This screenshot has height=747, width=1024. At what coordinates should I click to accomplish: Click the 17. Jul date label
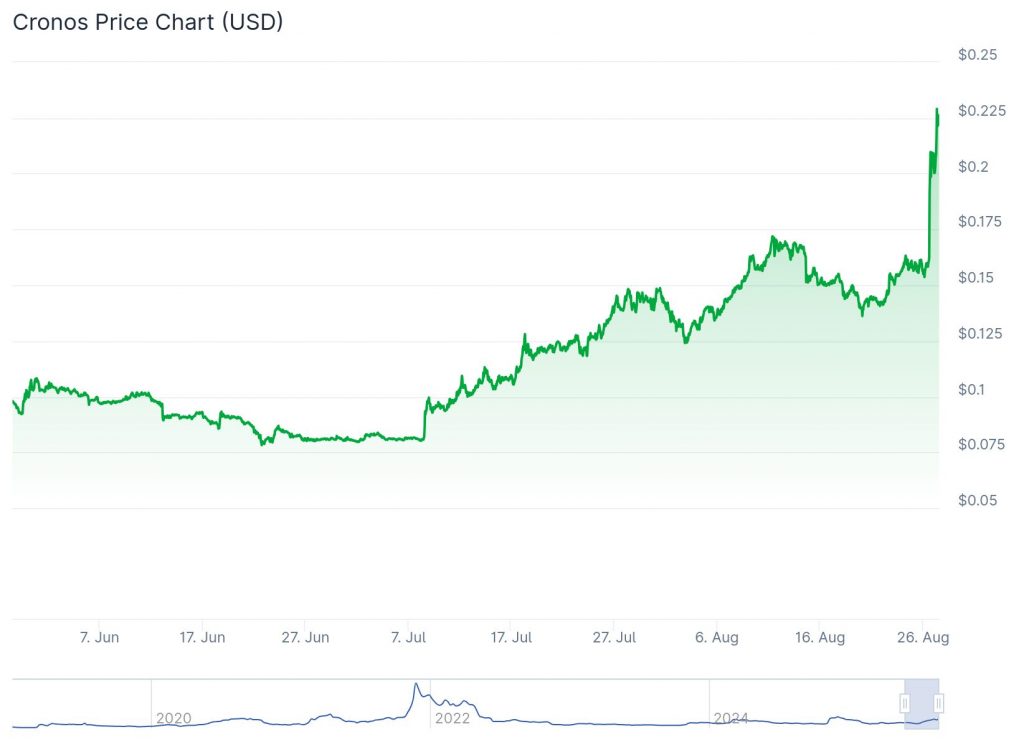coord(511,637)
